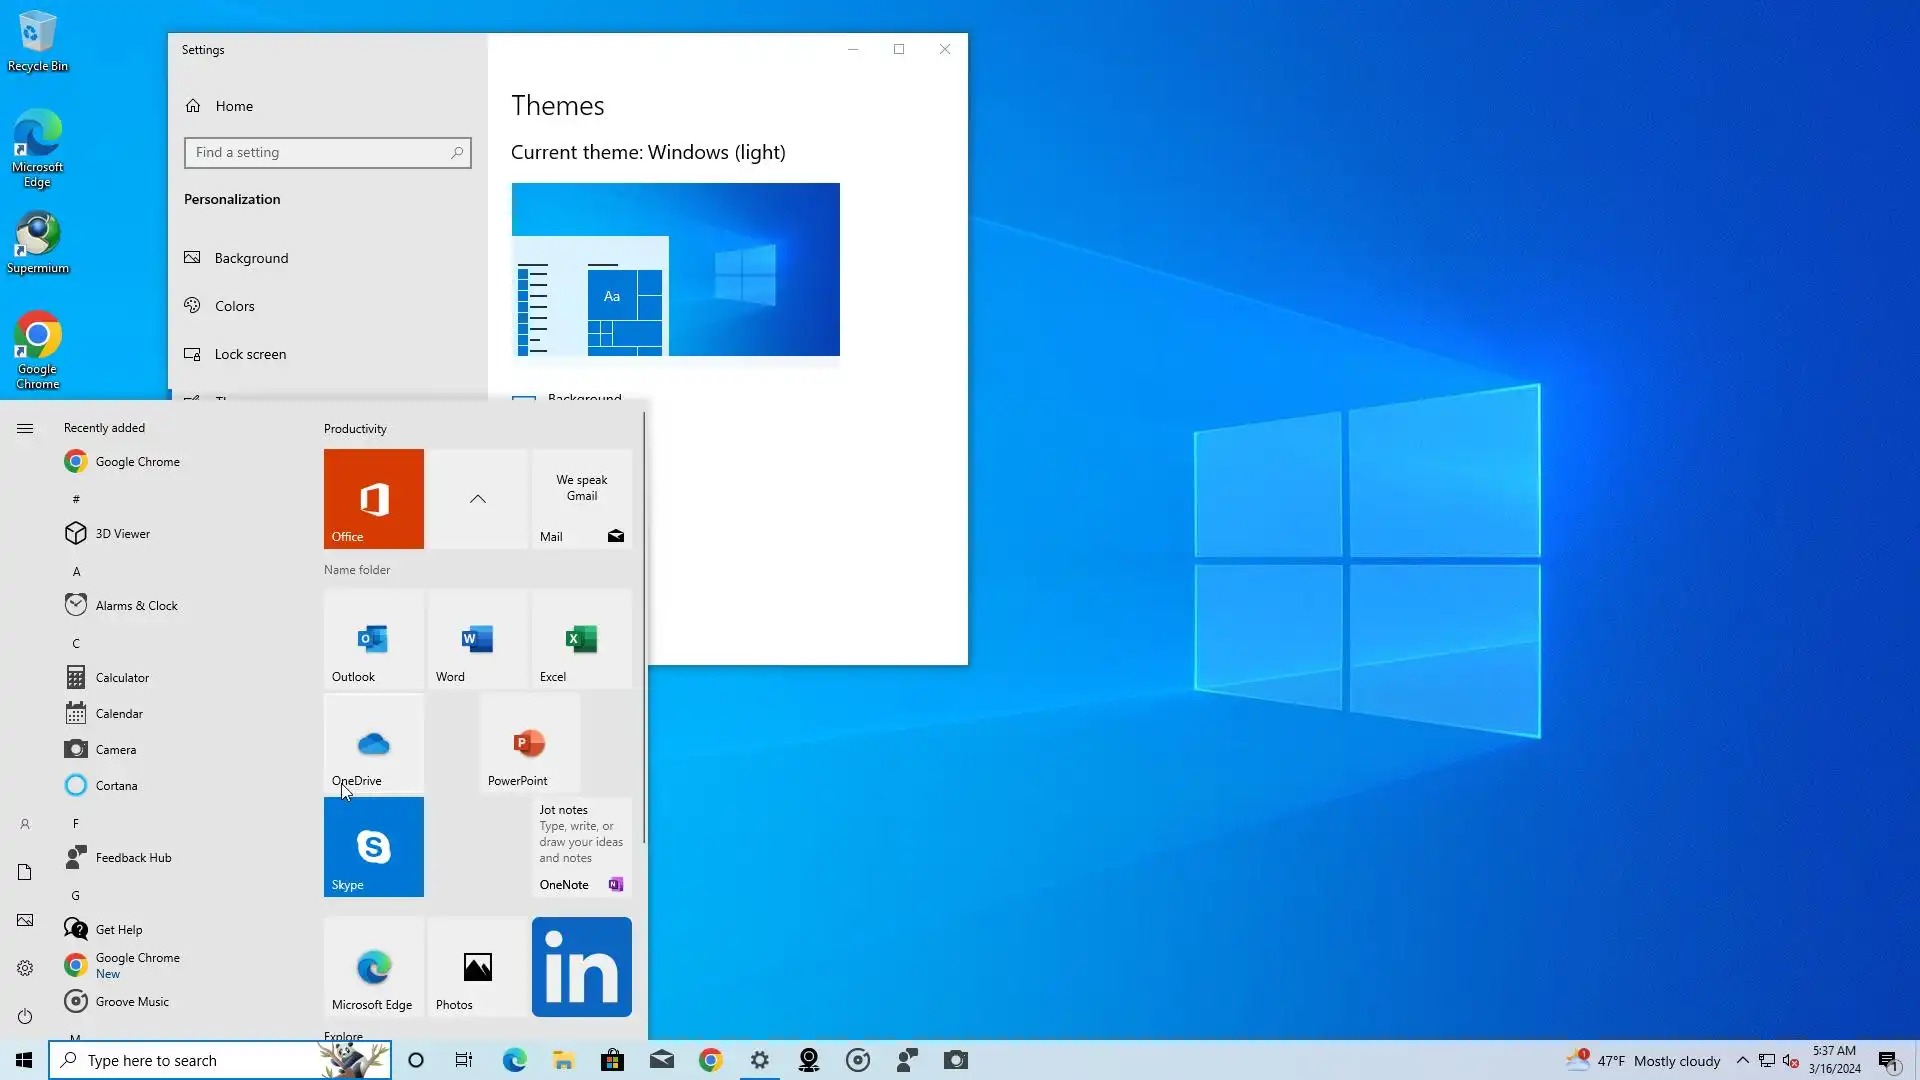The image size is (1920, 1080).
Task: Expand the Start menu hamburger button
Action: coord(25,428)
